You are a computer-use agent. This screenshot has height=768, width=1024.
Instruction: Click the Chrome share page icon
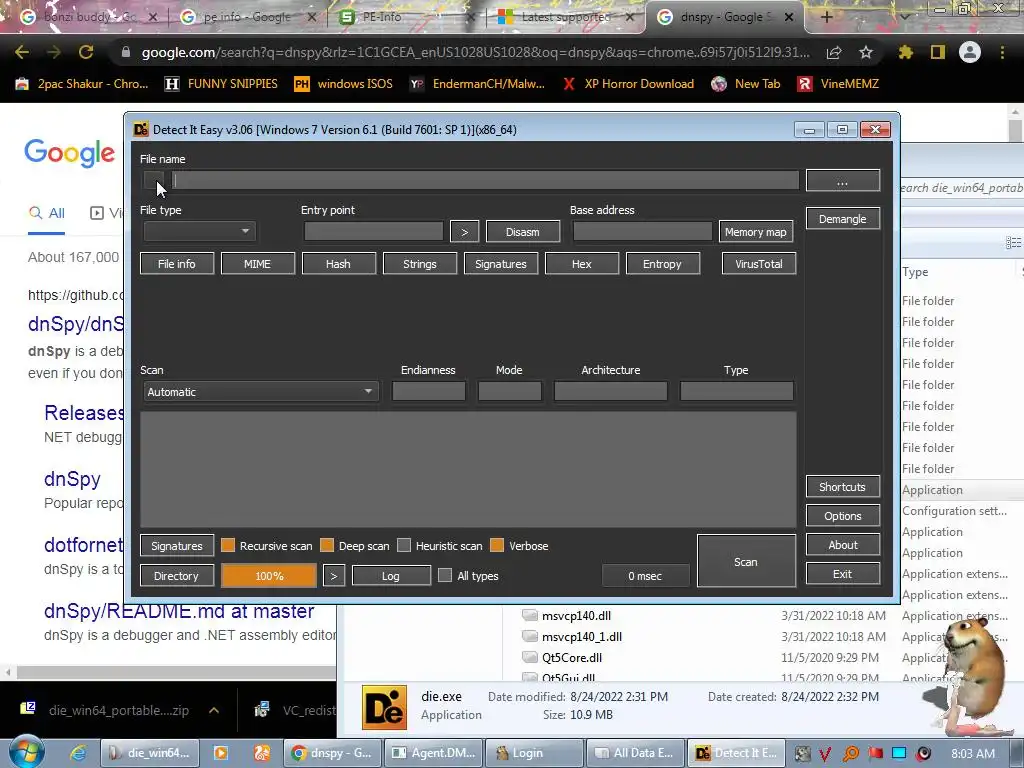coord(834,52)
